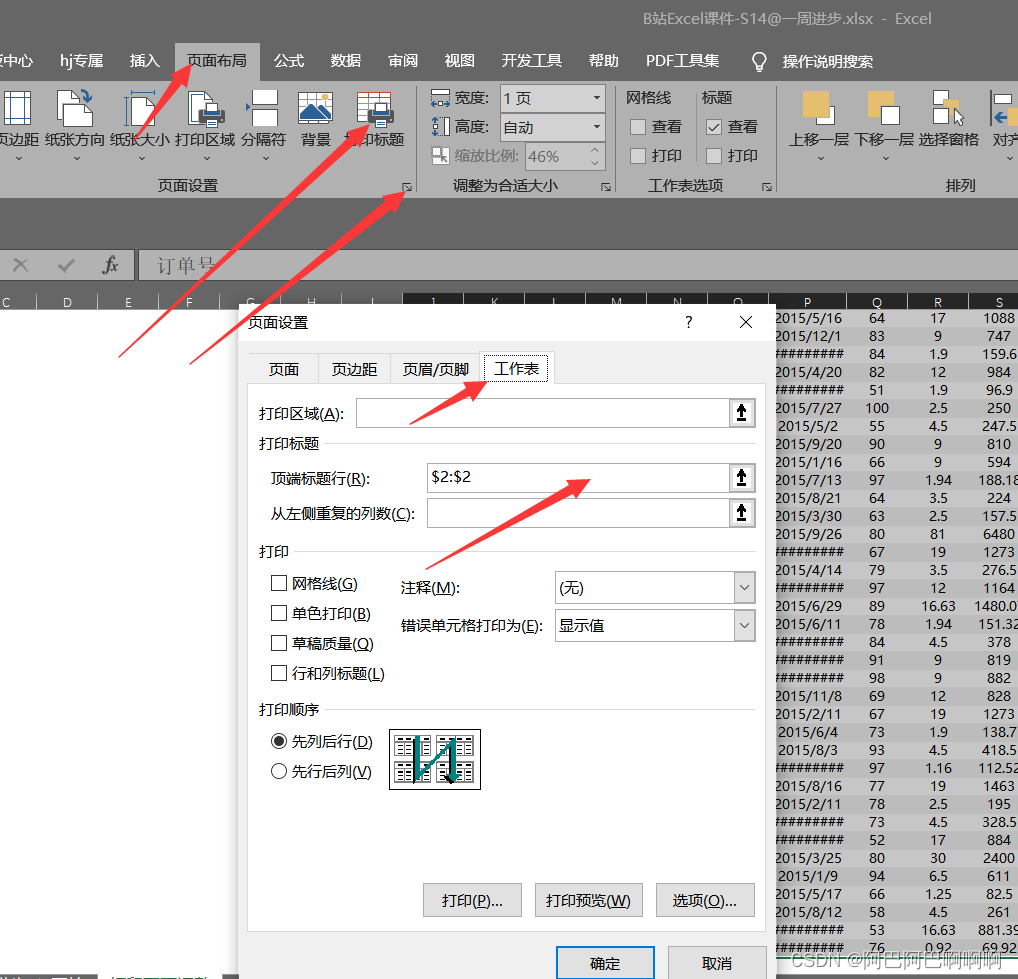Click the $2:$2 rows to repeat field

(578, 478)
